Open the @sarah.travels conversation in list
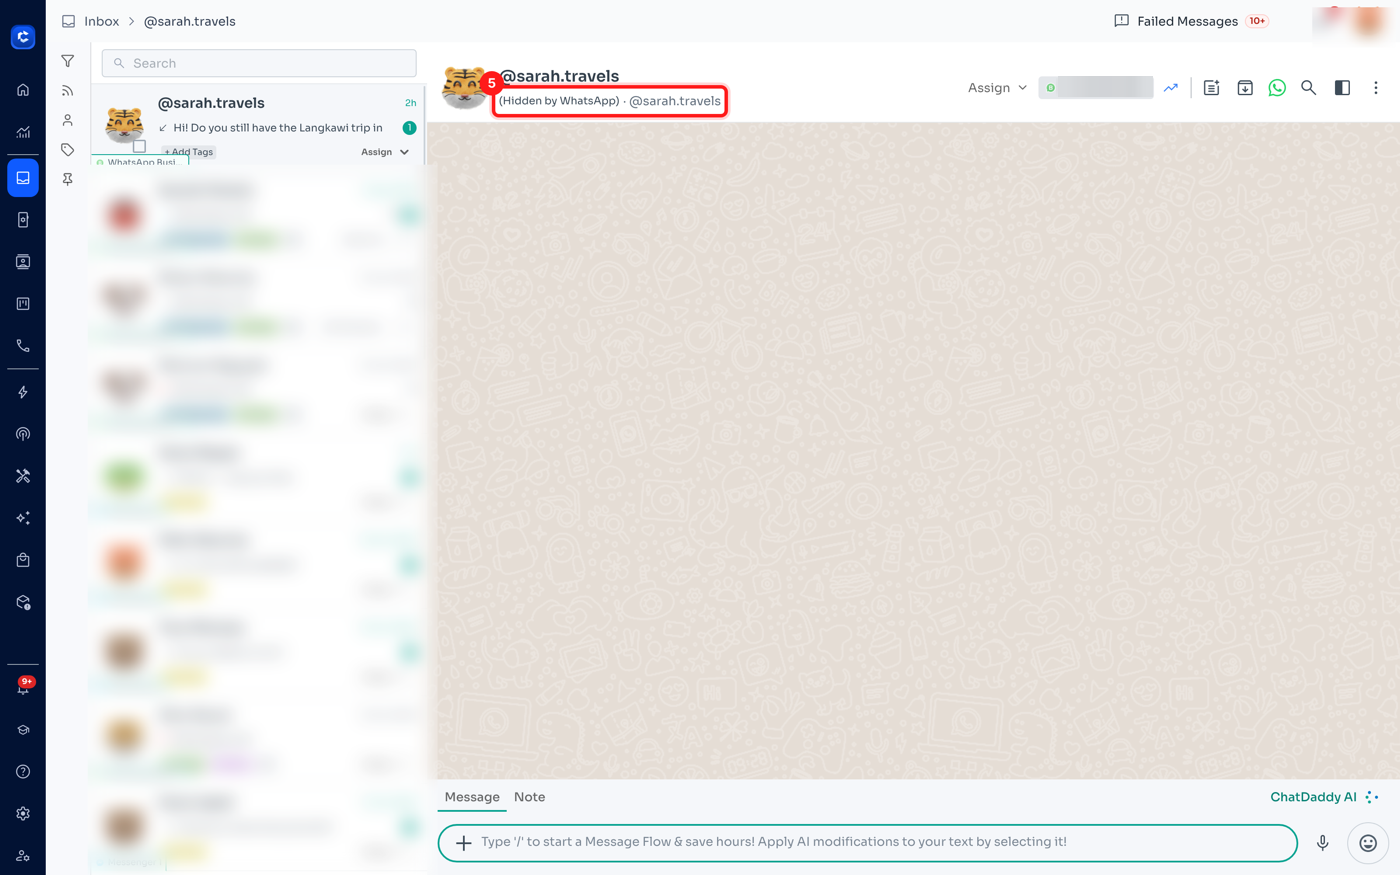The height and width of the screenshot is (875, 1400). [x=258, y=126]
